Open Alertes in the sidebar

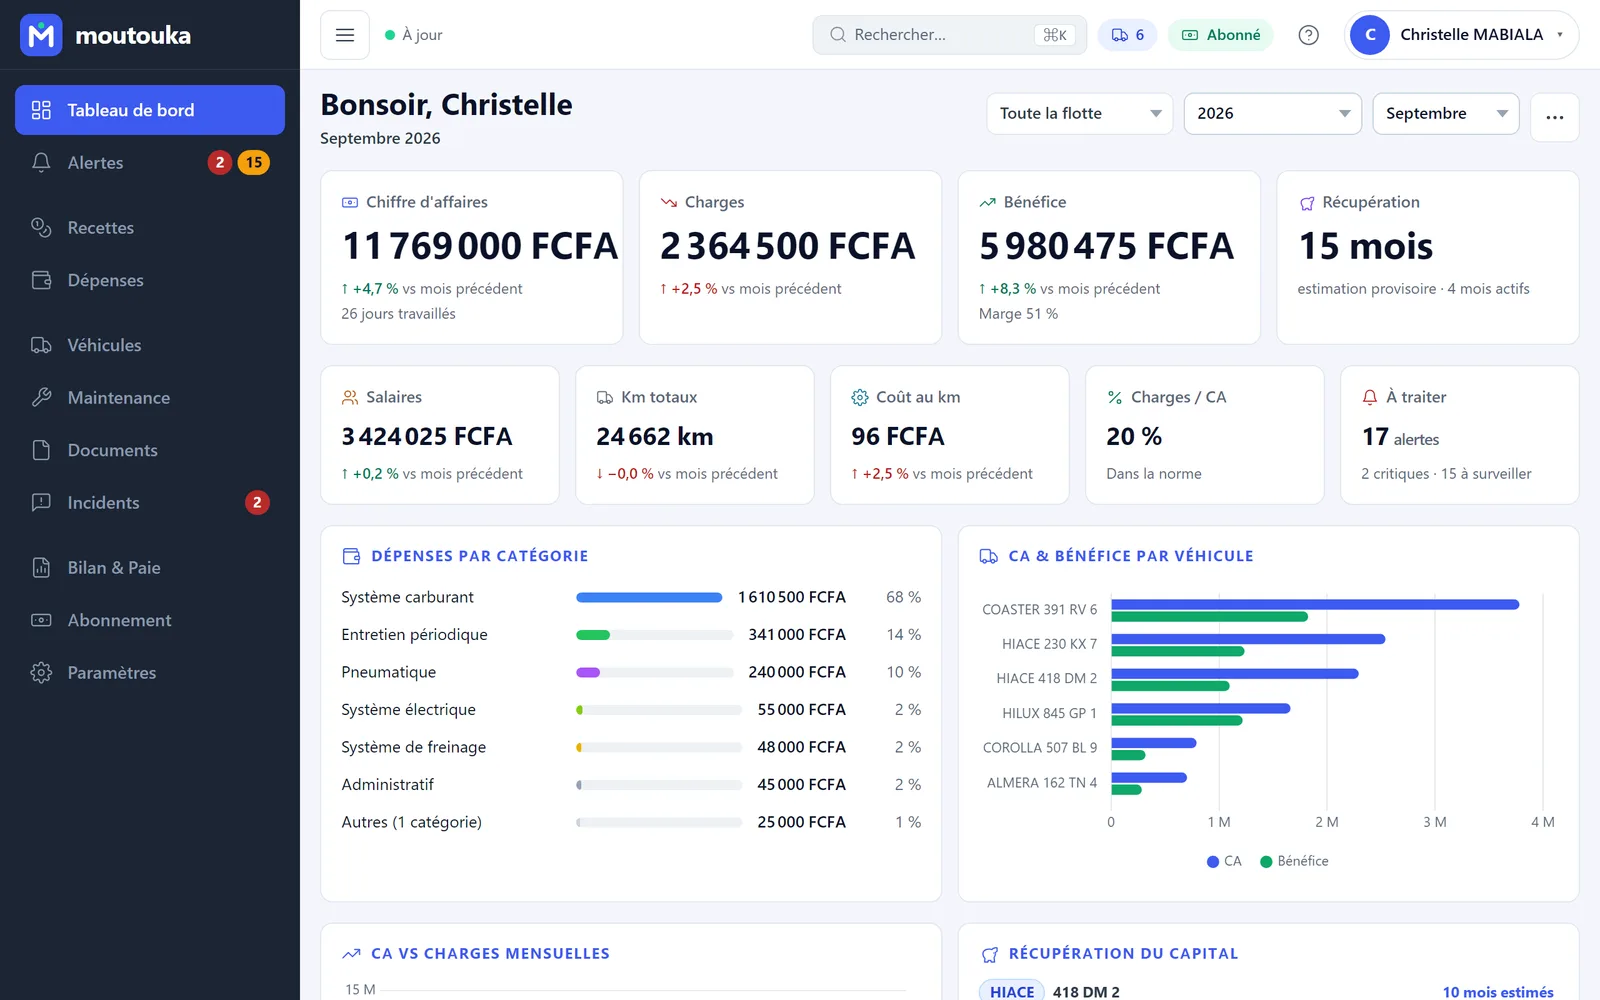click(150, 163)
